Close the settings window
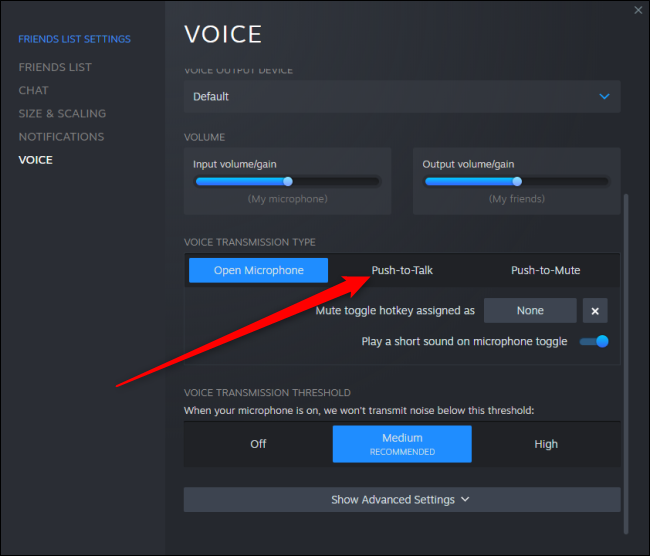 [638, 10]
